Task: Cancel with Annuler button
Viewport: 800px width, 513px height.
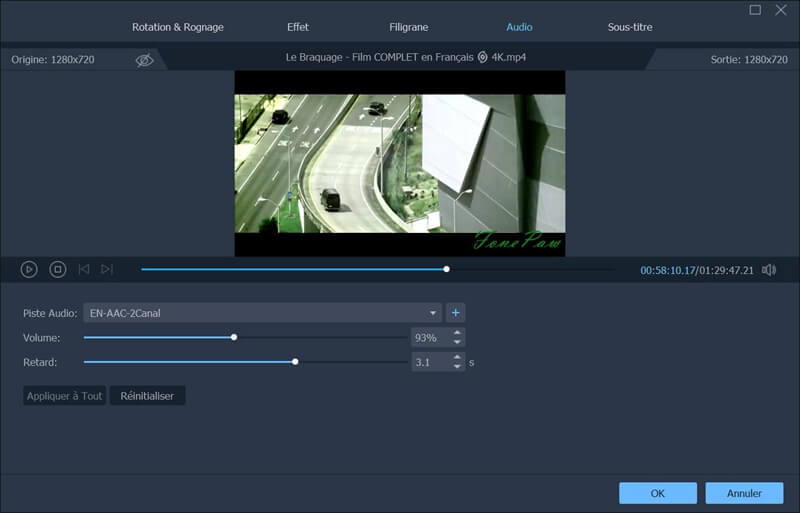Action: pyautogui.click(x=744, y=493)
